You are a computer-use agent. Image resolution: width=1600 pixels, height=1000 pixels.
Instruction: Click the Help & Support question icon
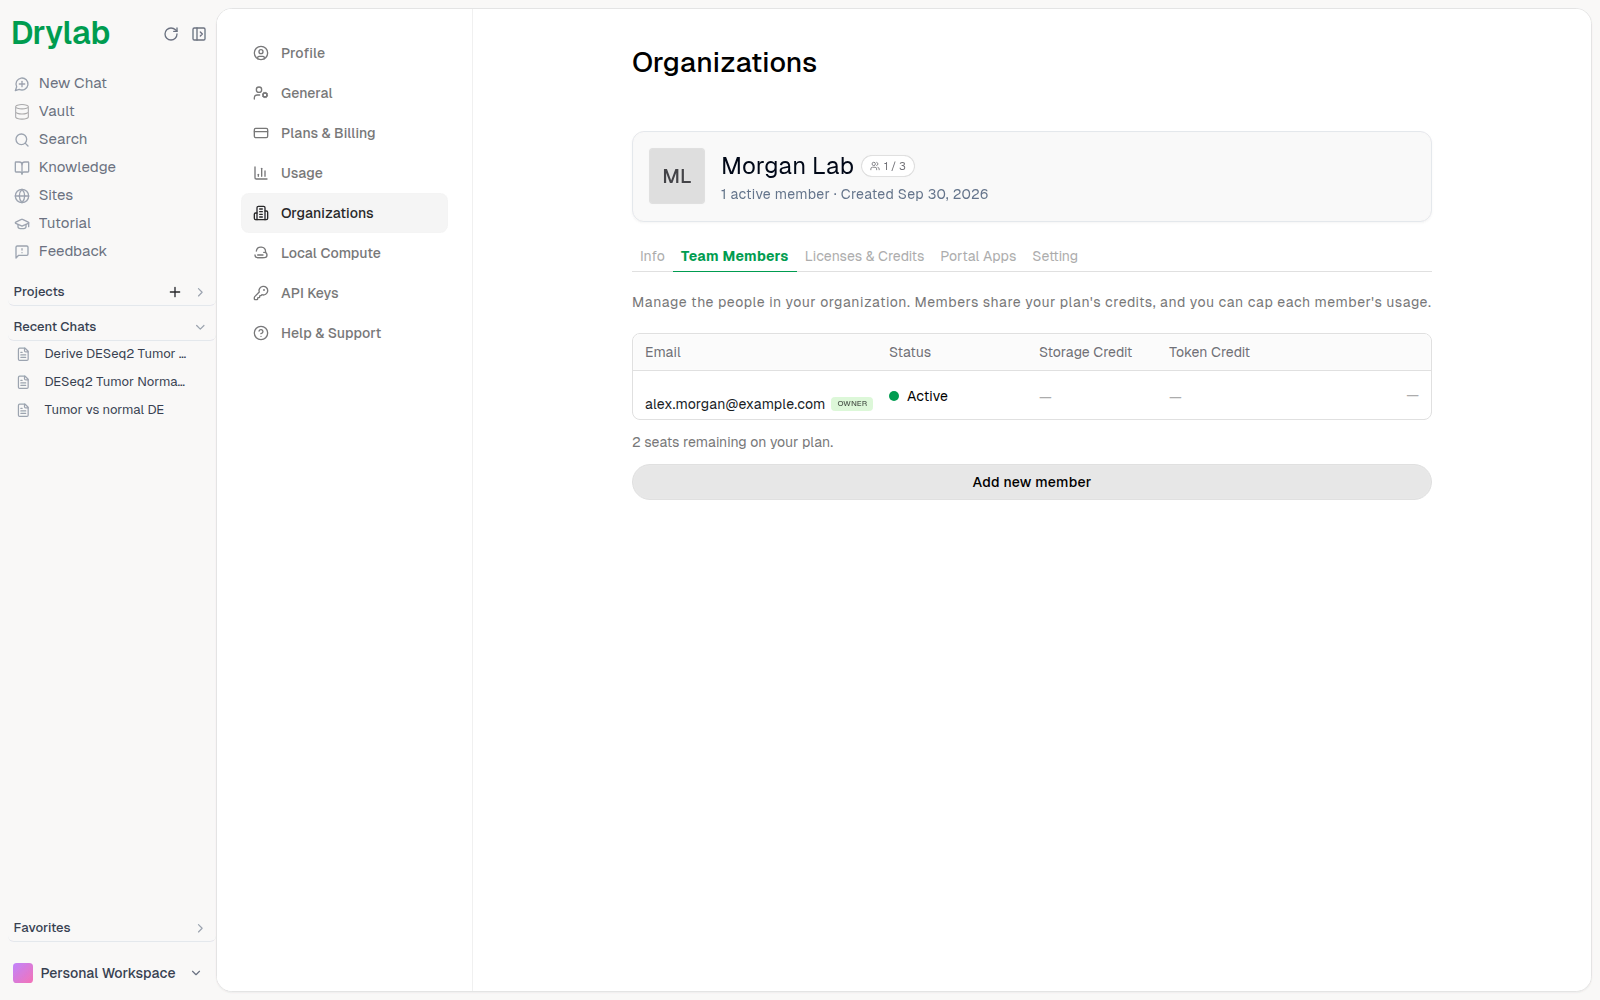[x=261, y=333]
